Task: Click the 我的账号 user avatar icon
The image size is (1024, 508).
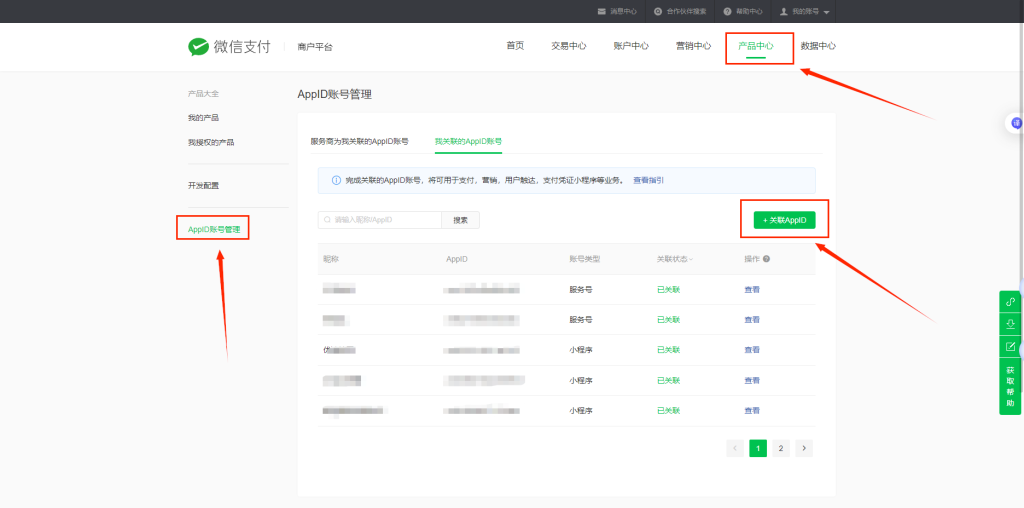Action: click(784, 12)
